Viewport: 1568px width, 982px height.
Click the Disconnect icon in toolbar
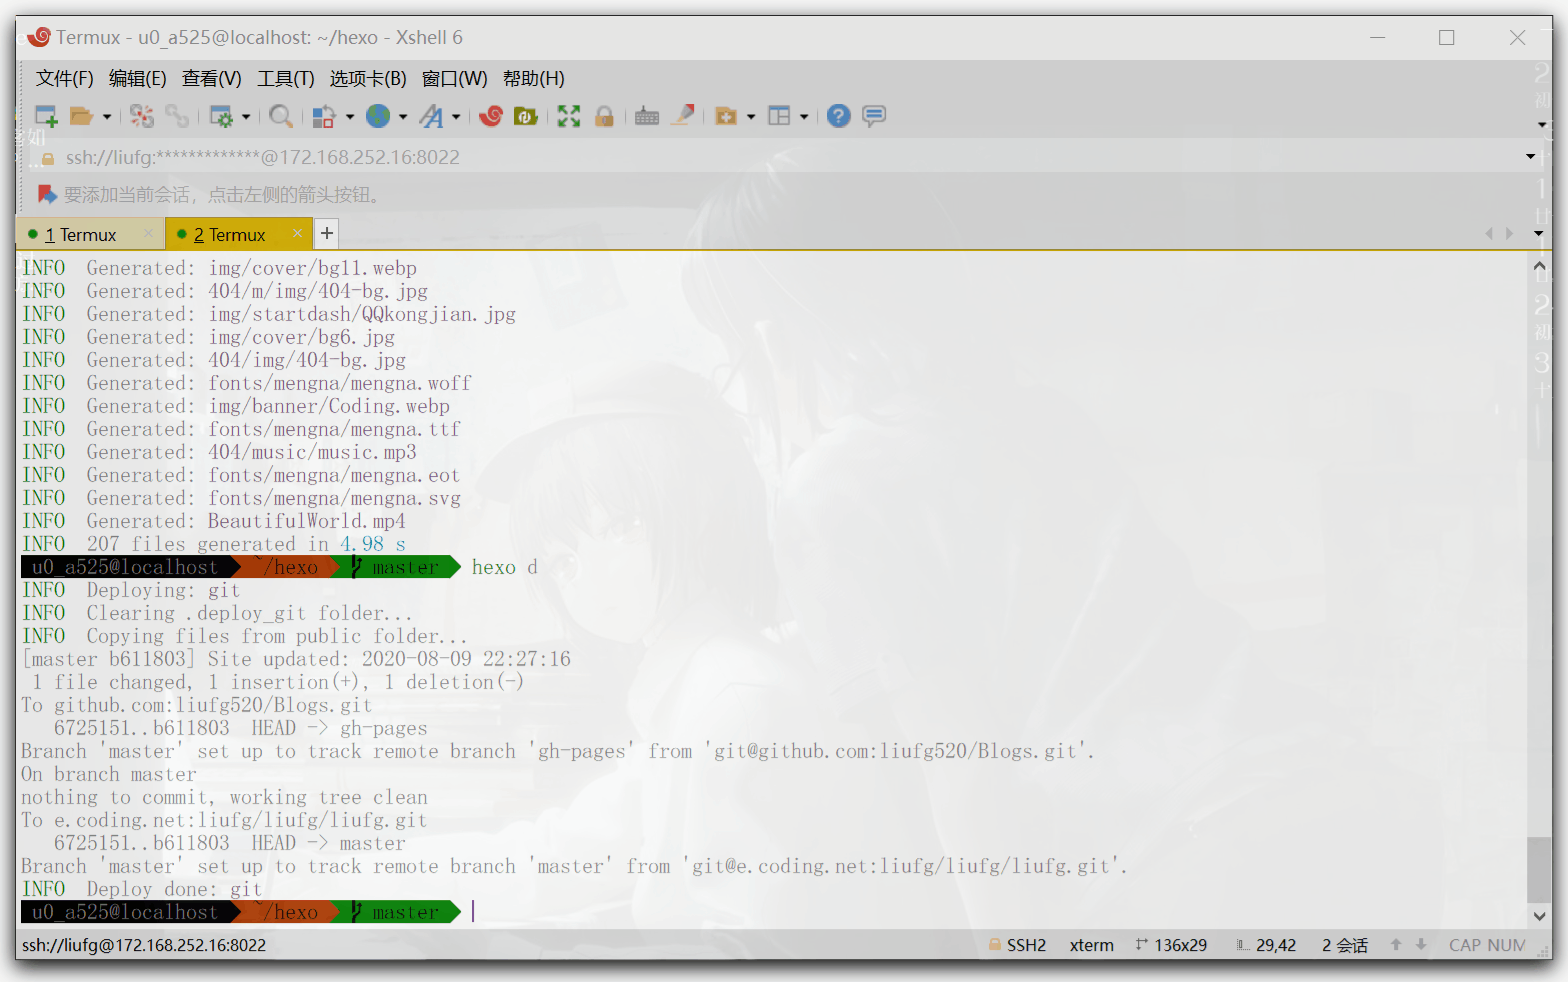pyautogui.click(x=142, y=116)
